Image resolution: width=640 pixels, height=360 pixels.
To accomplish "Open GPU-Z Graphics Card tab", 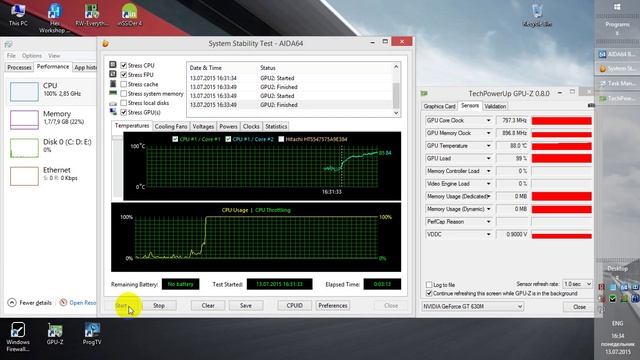I will tap(439, 106).
